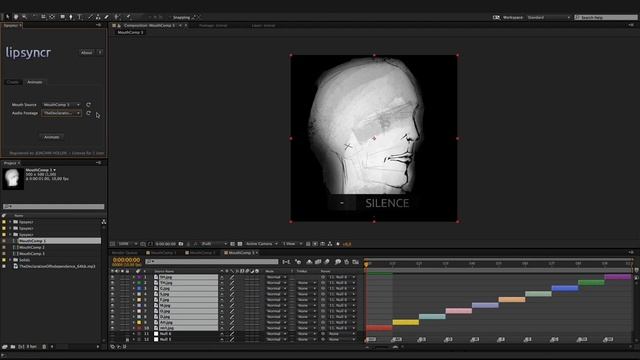
Task: Select the Puppet Pin tool
Action: [128, 17]
